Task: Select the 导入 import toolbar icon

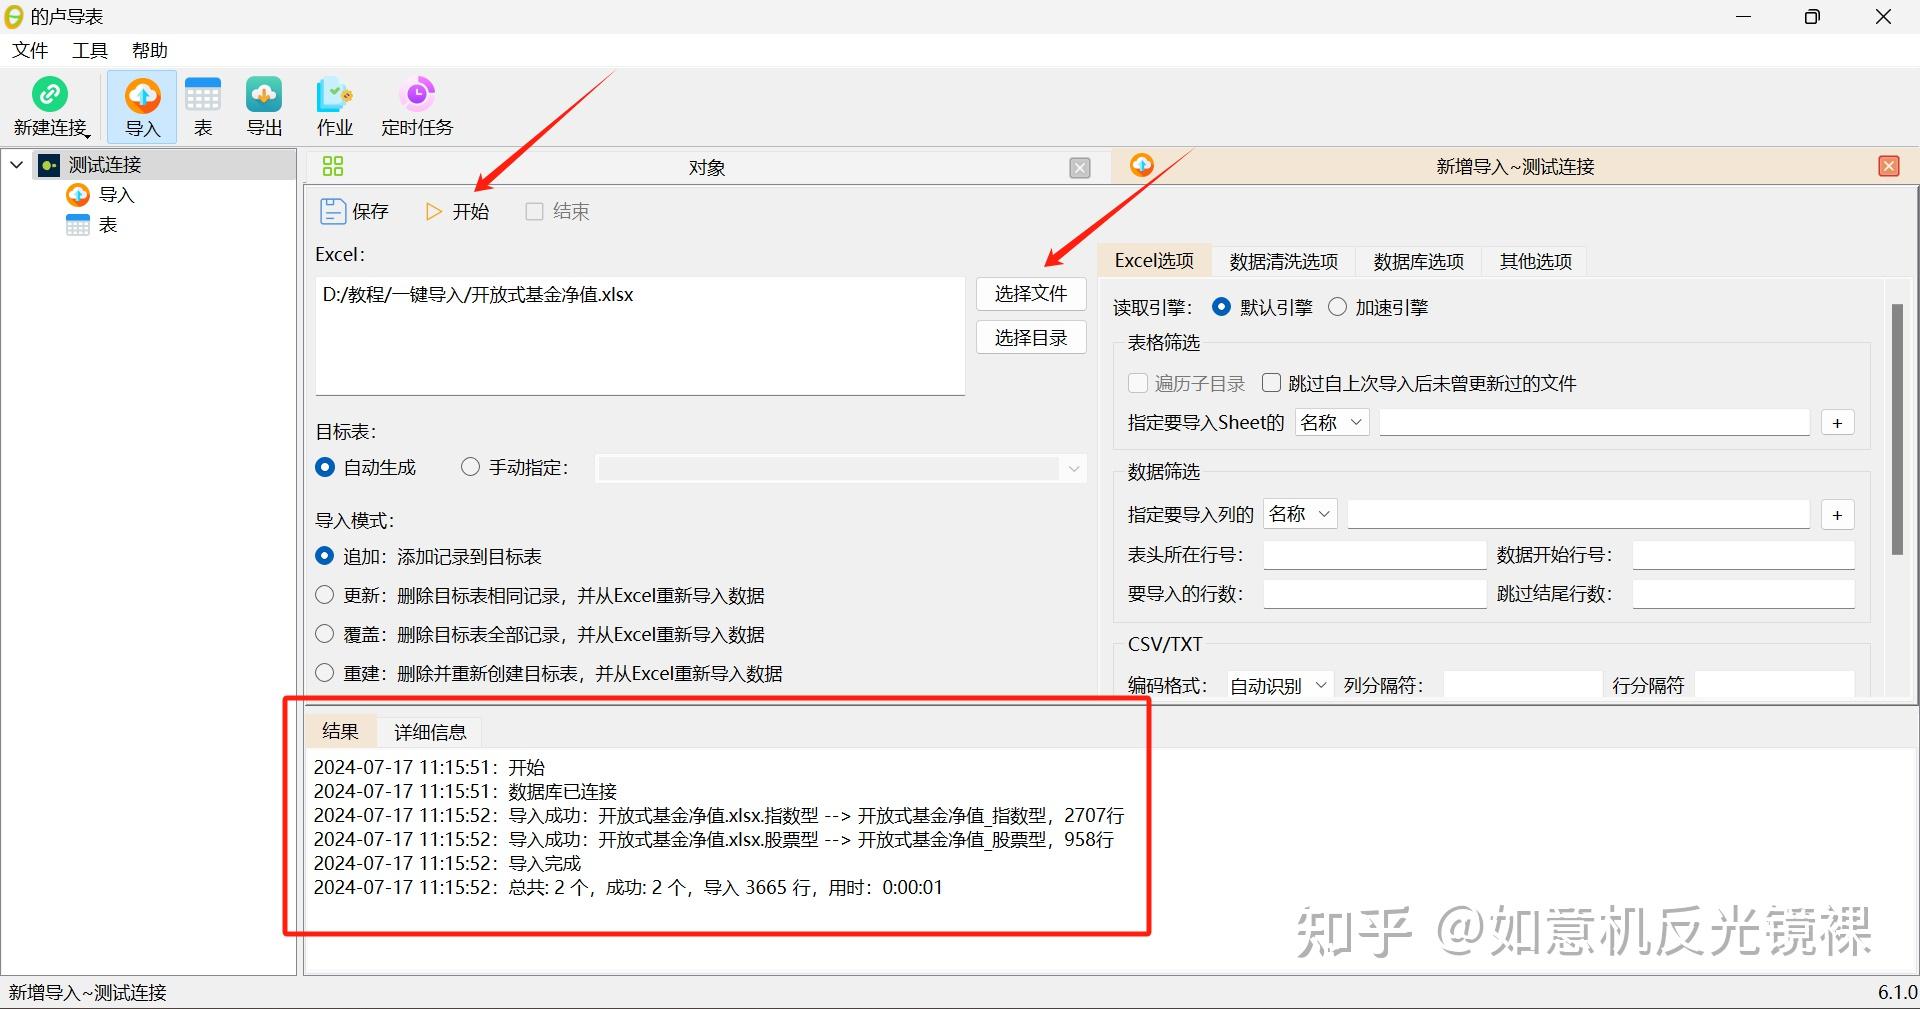Action: 142,105
